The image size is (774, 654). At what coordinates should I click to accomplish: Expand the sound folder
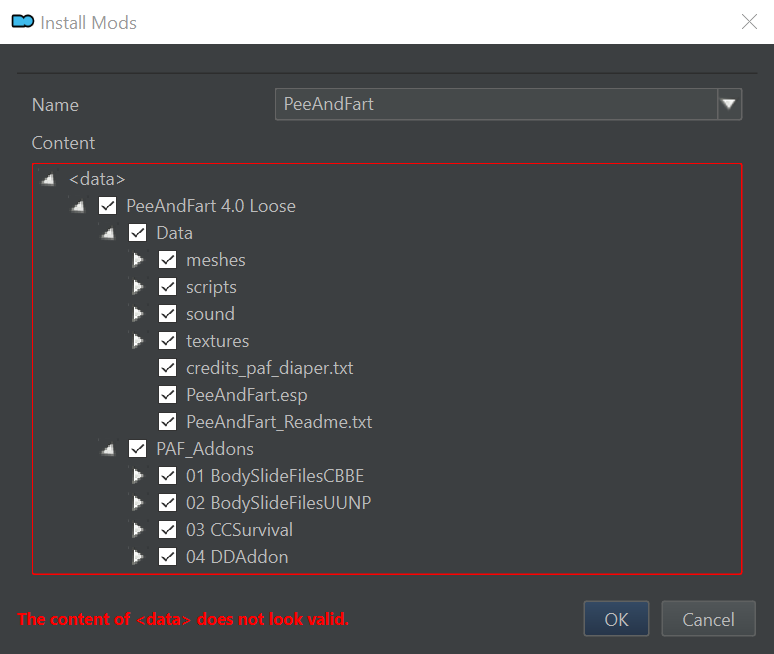coord(138,314)
